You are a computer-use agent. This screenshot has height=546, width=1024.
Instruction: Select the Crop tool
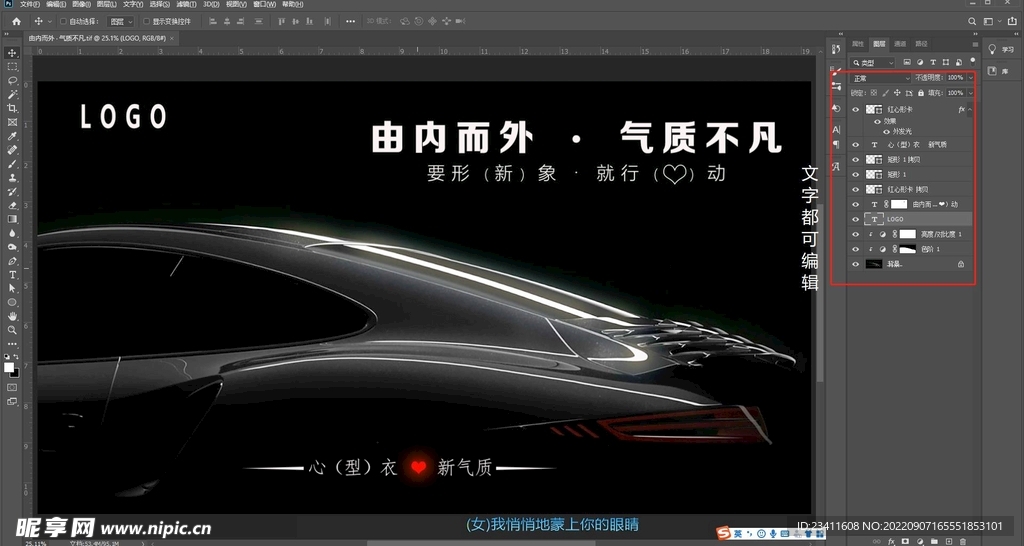[x=12, y=108]
